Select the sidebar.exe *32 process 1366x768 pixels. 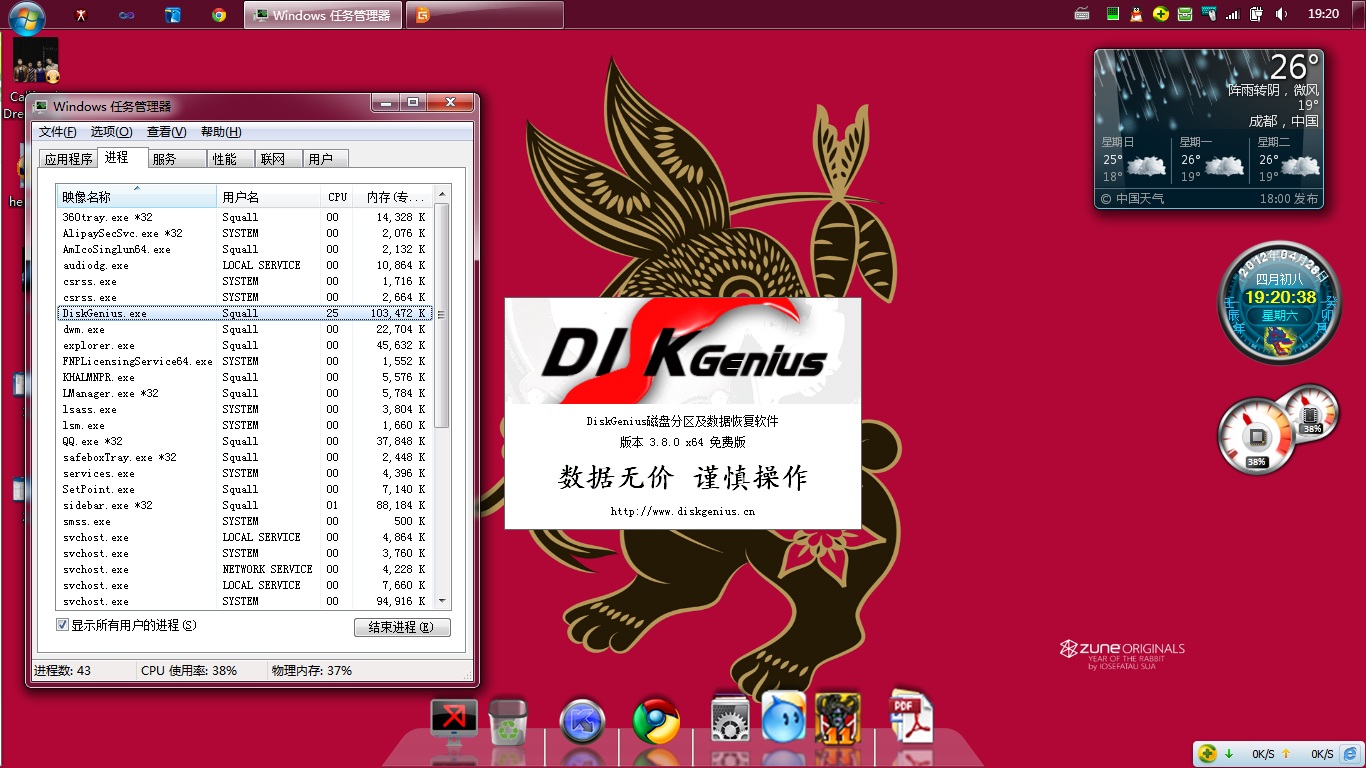245,505
